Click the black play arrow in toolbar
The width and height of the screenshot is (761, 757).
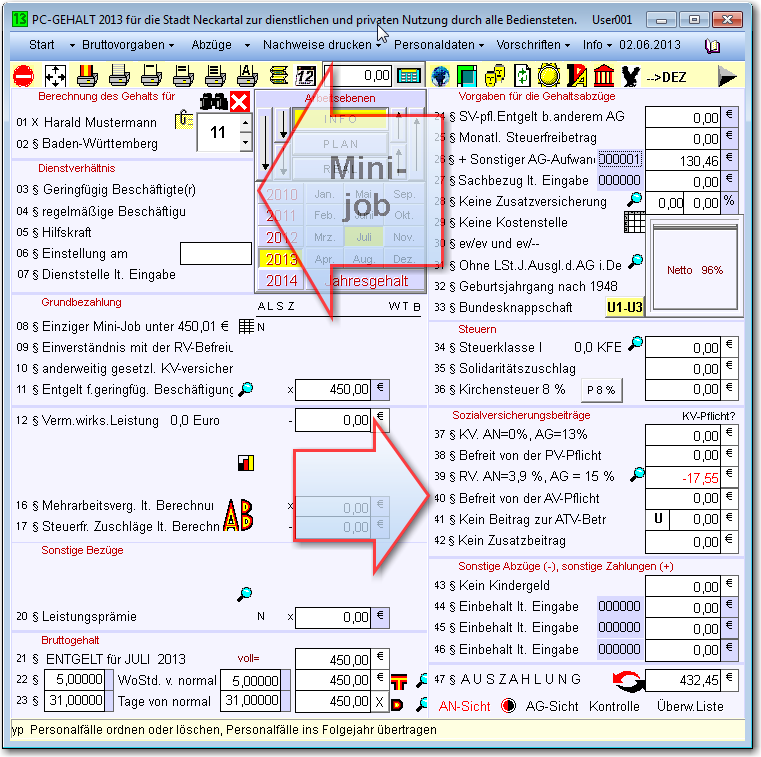coord(727,76)
